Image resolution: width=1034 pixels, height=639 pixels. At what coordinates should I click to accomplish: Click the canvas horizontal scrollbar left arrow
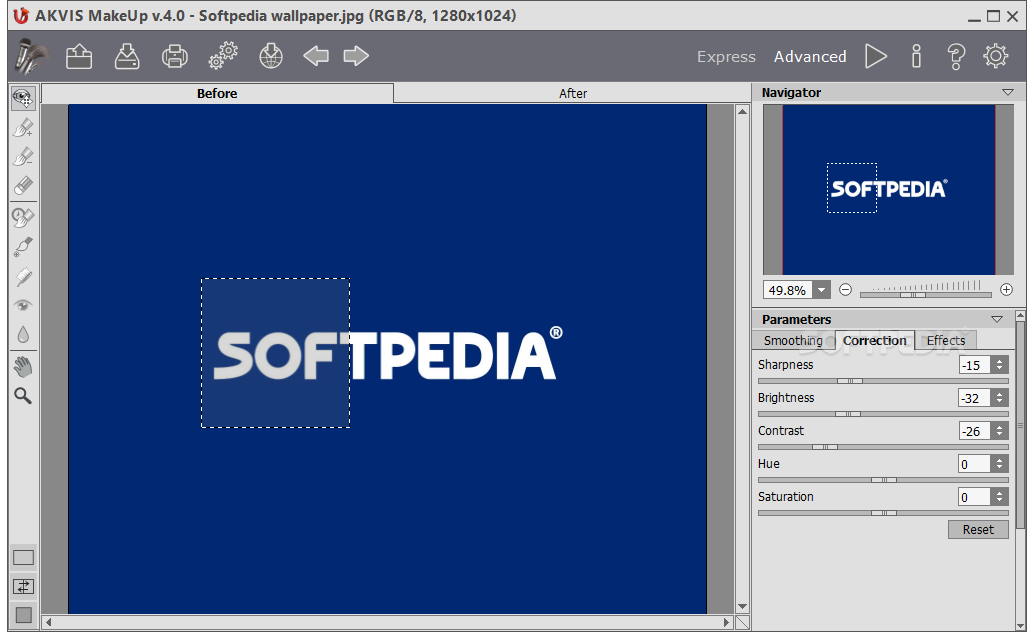click(x=48, y=622)
